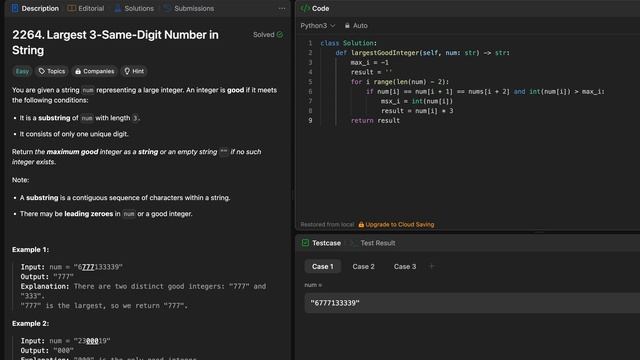640x360 pixels.
Task: Click the 'Restored from local' status text
Action: (327, 224)
